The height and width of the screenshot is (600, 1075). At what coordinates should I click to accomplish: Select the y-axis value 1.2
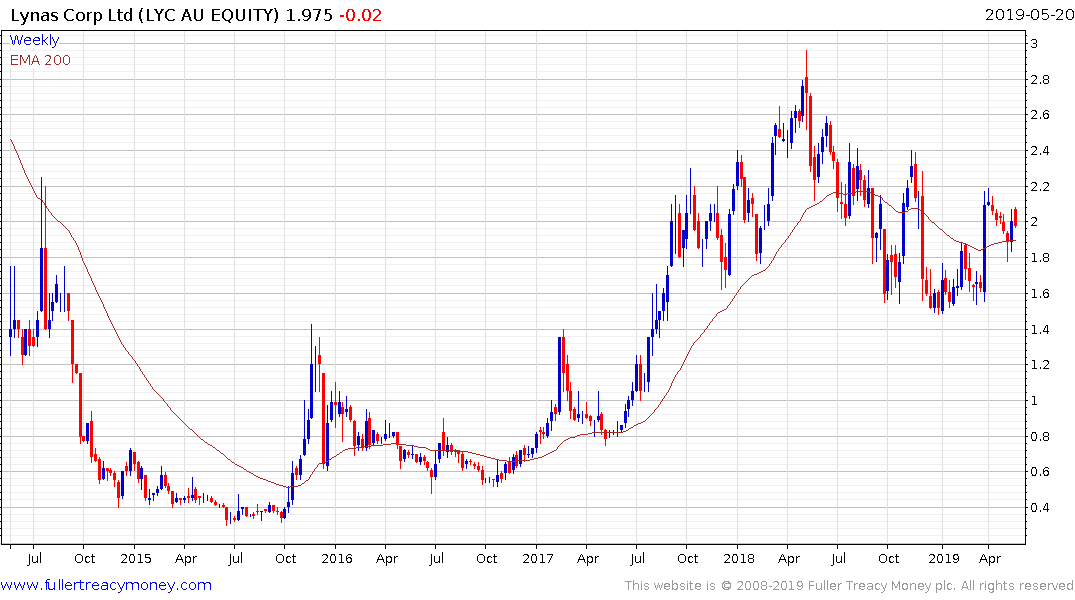coord(1040,365)
